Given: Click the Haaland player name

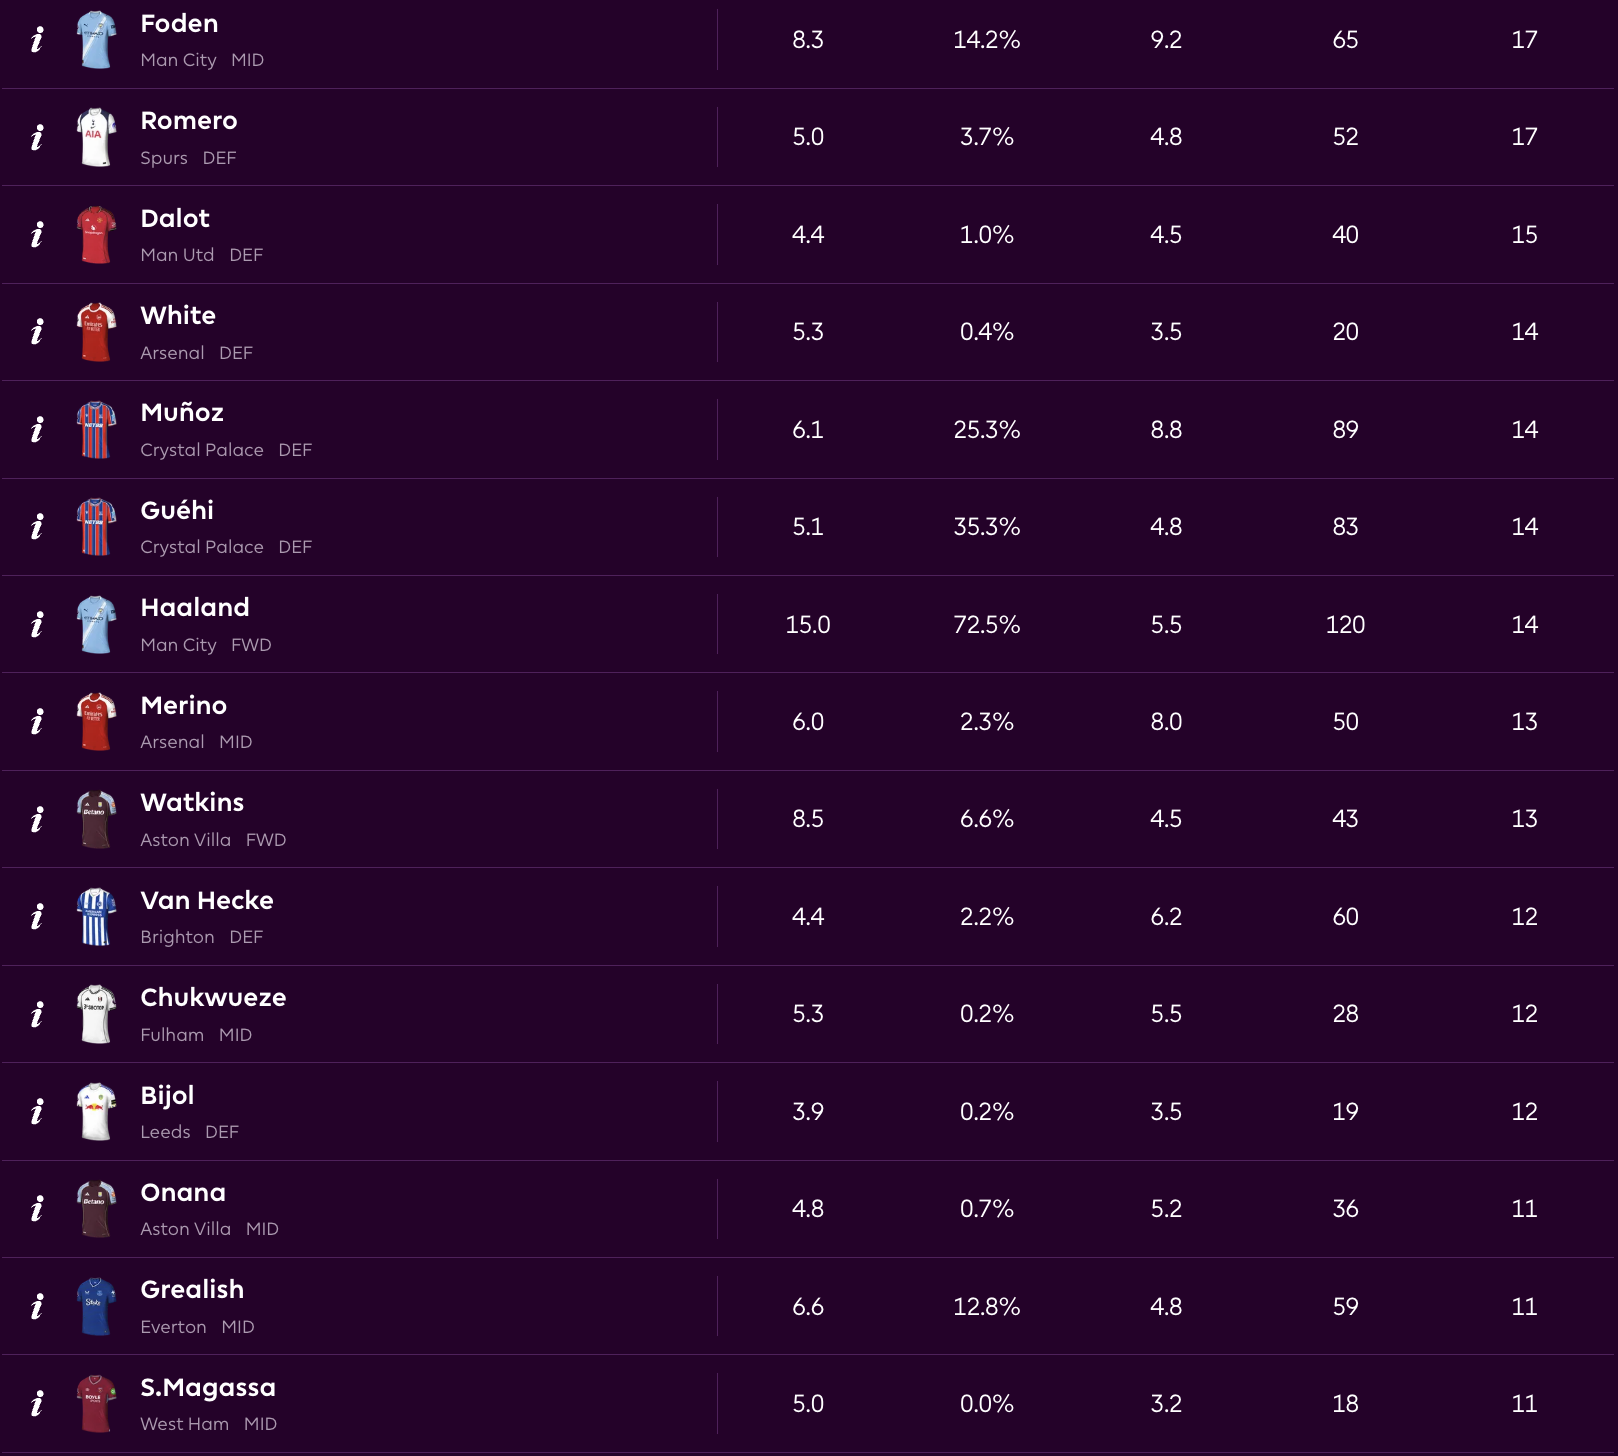Looking at the screenshot, I should coord(195,608).
